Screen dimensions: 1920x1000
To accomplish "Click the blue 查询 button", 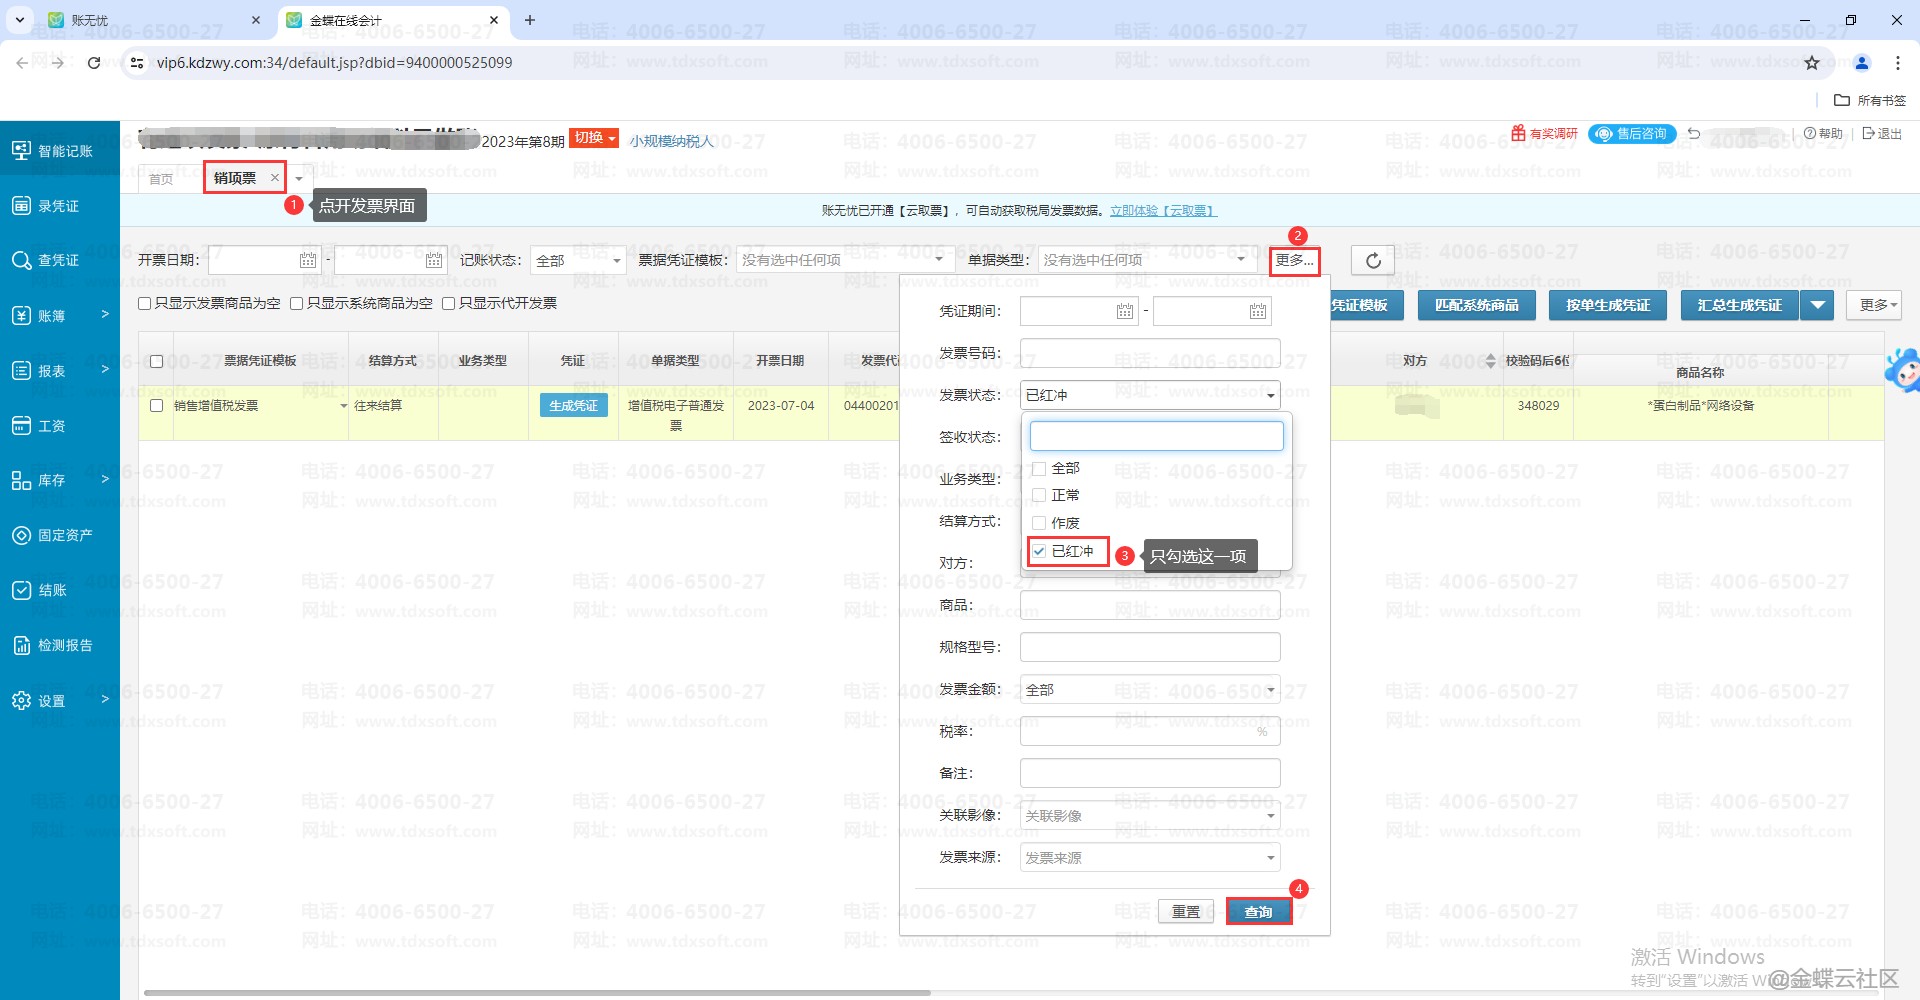I will click(1258, 911).
